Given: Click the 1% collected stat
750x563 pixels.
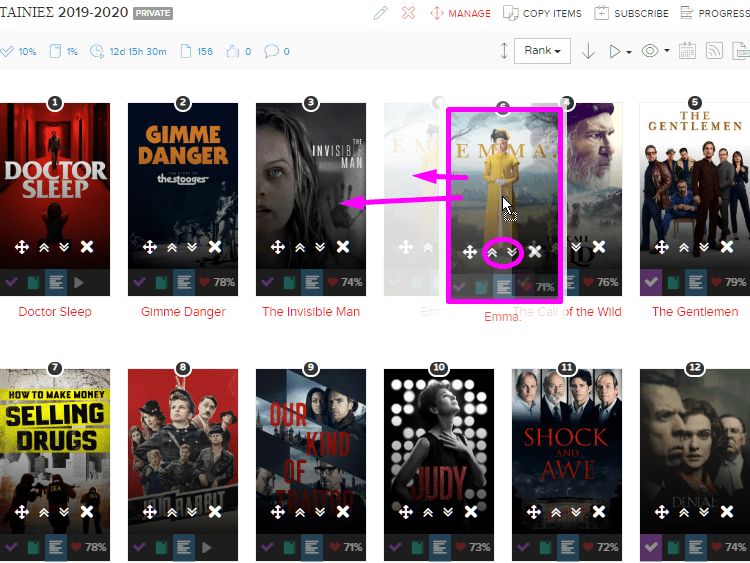Looking at the screenshot, I should (64, 51).
